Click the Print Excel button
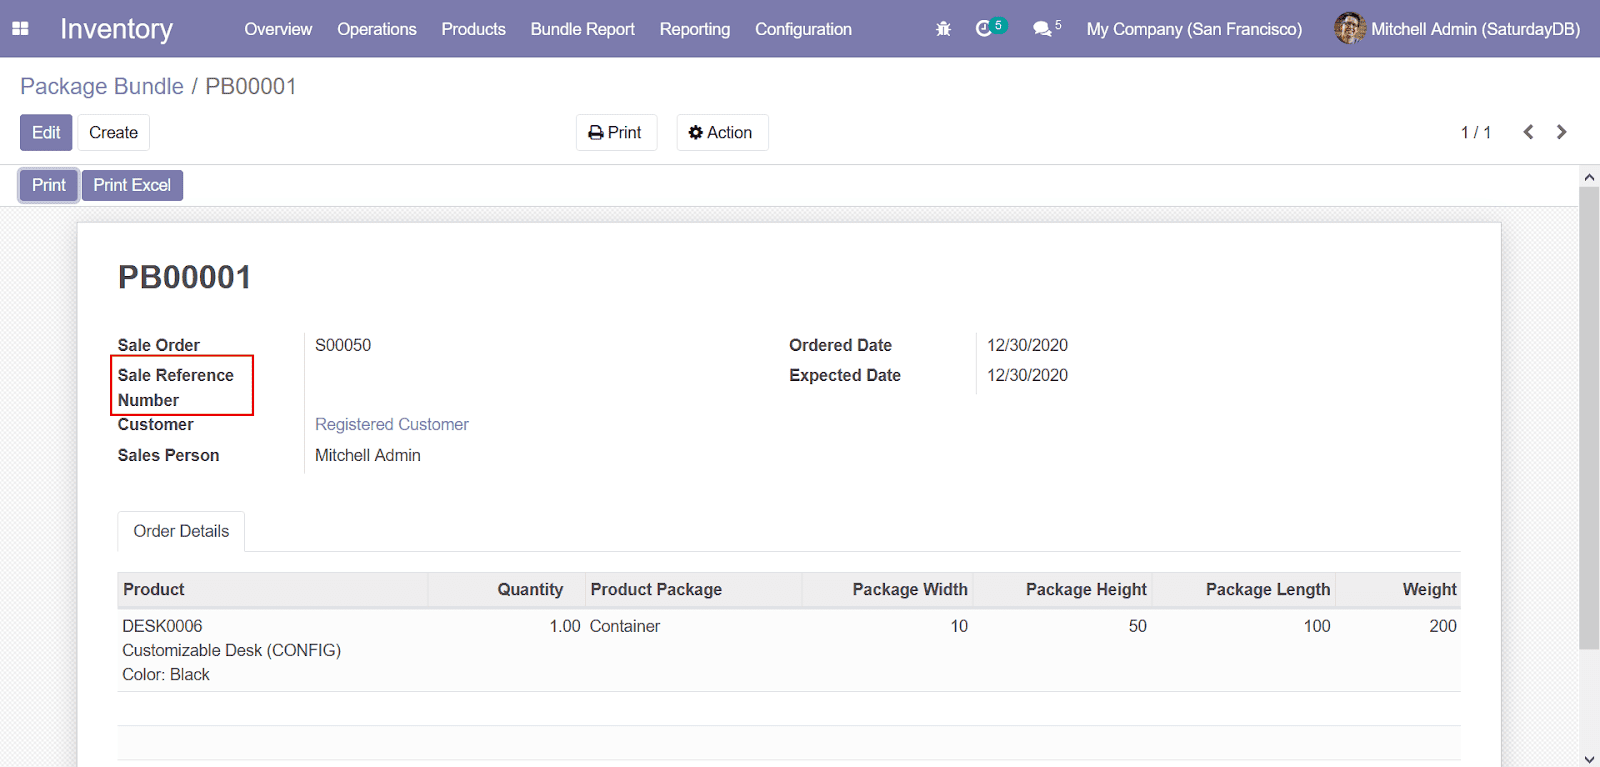This screenshot has height=767, width=1600. pyautogui.click(x=132, y=185)
